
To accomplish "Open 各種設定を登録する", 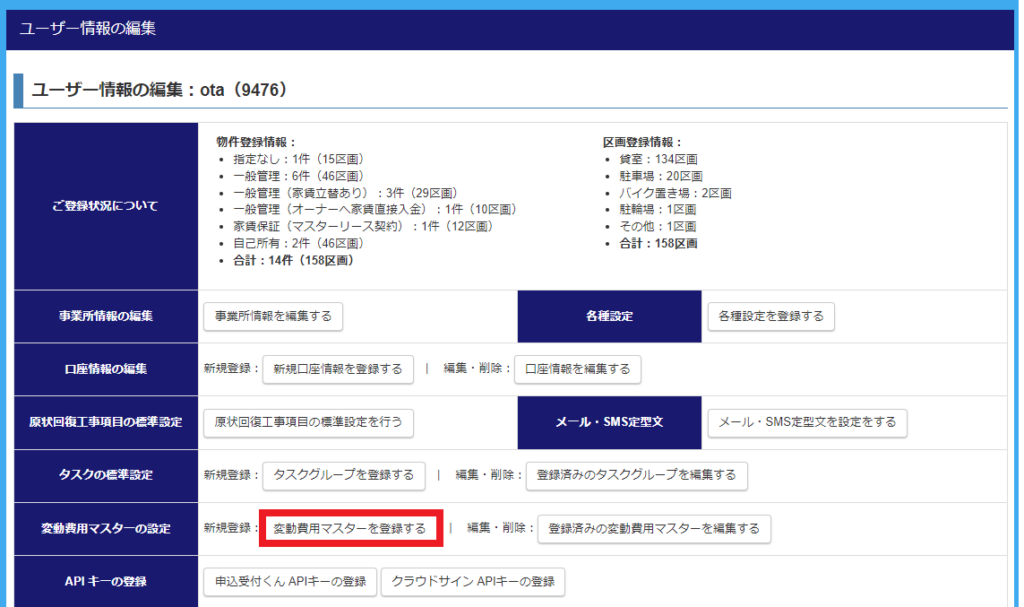I will coord(770,316).
